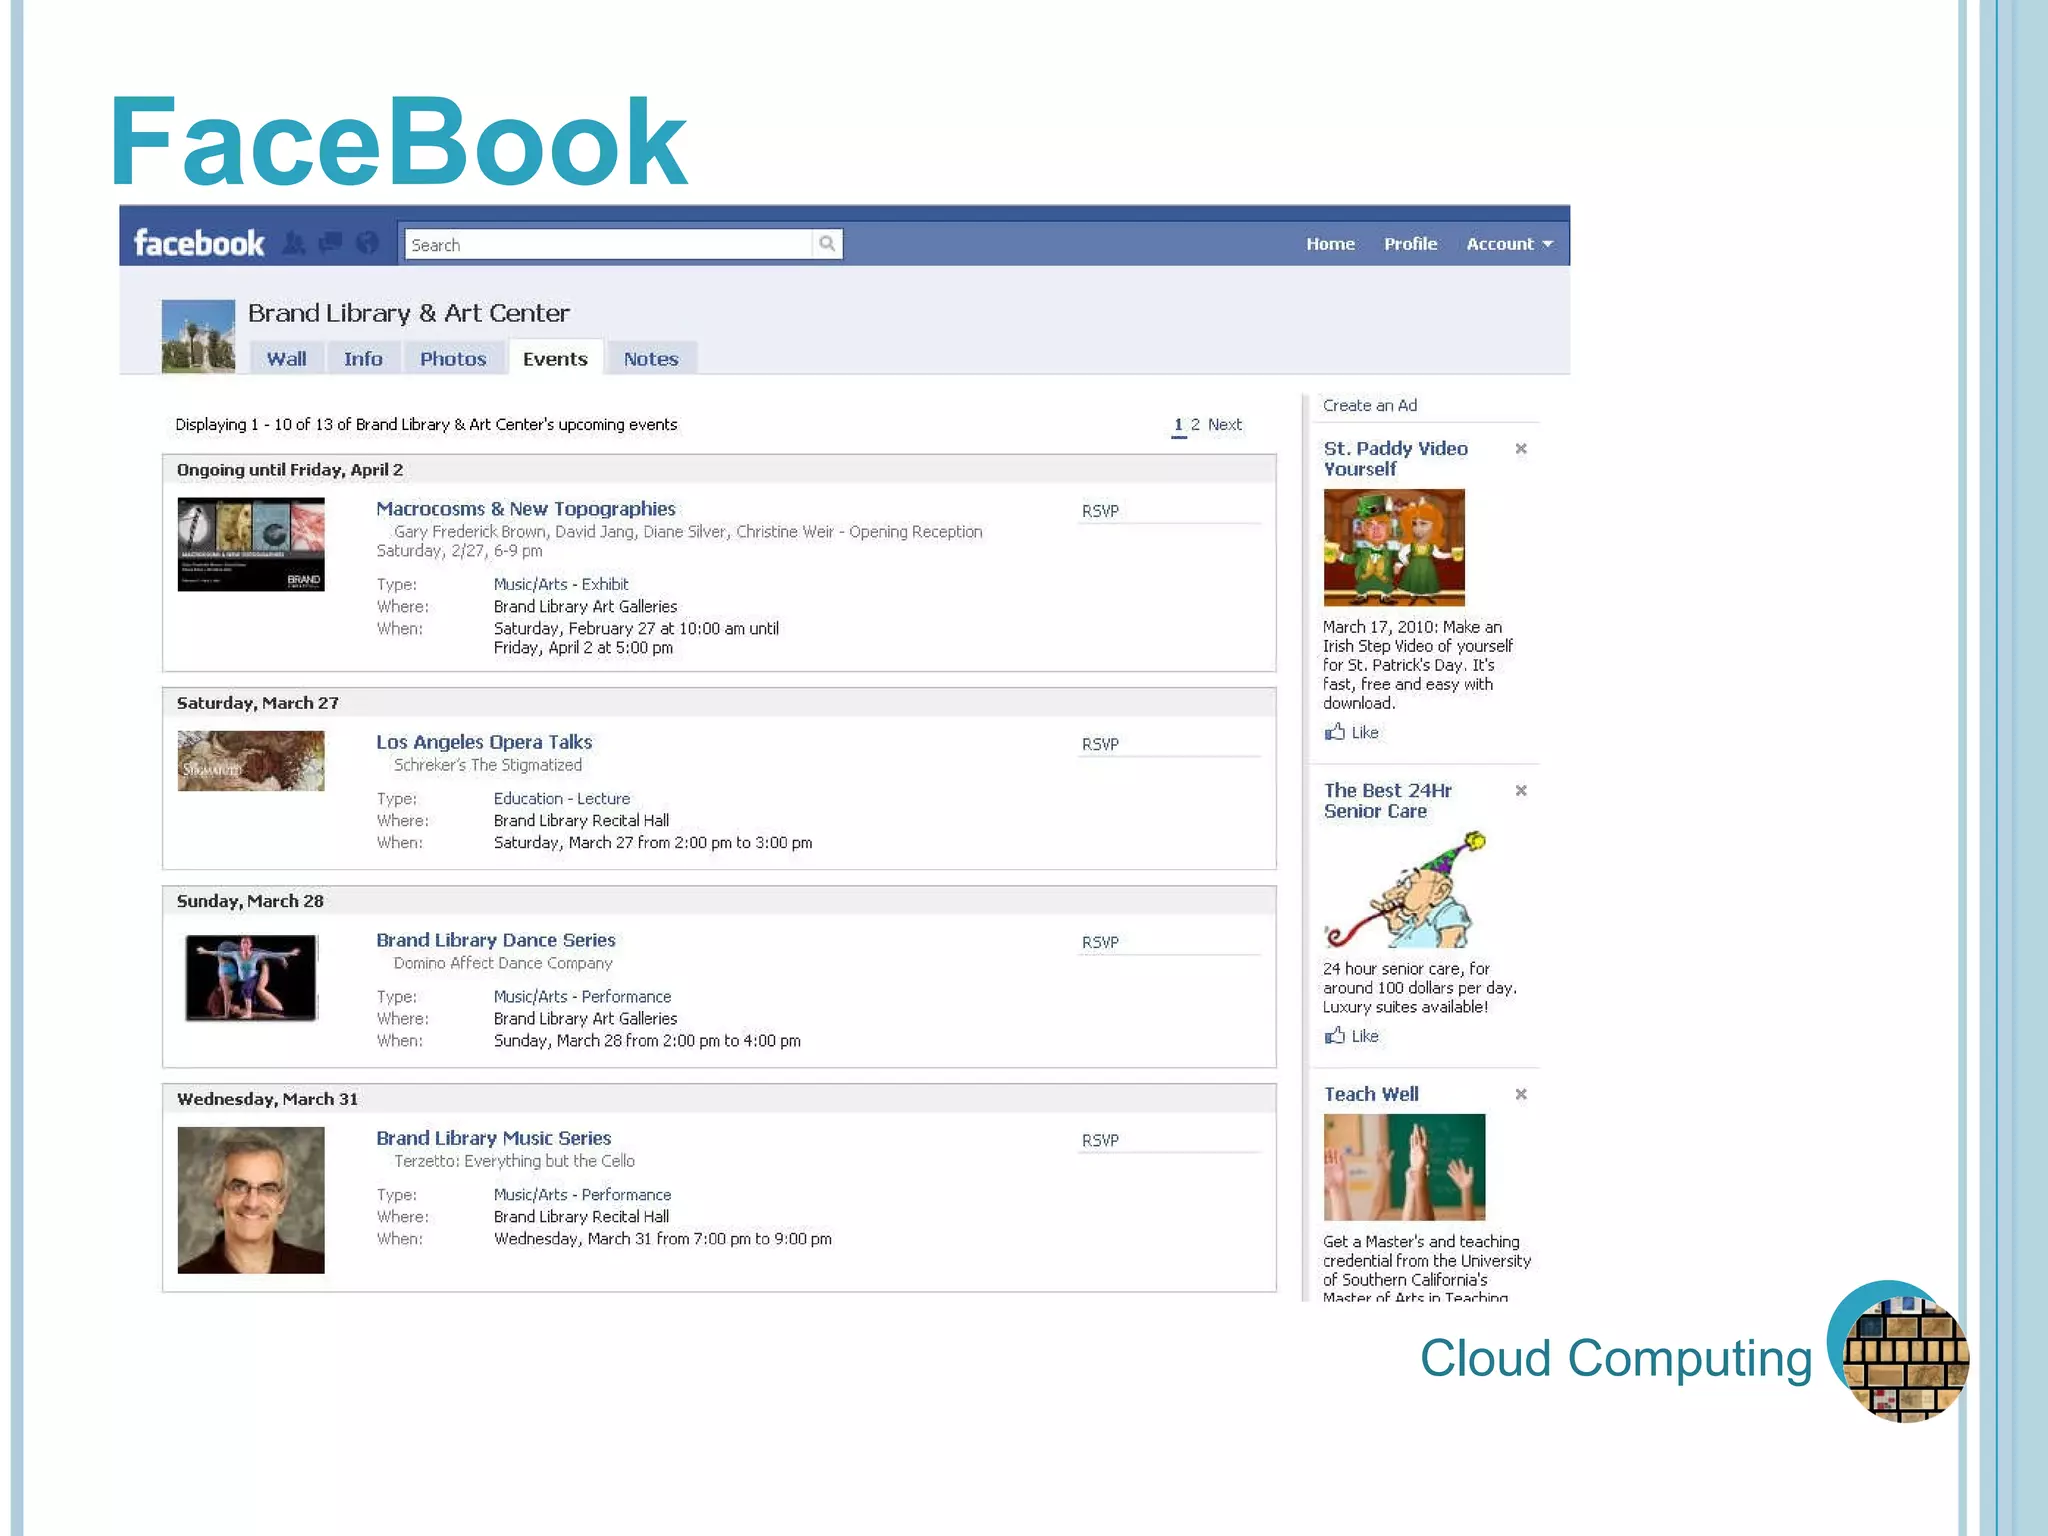Open Music Series Music/Arts - Performance link
The image size is (2048, 1536).
tap(582, 1195)
